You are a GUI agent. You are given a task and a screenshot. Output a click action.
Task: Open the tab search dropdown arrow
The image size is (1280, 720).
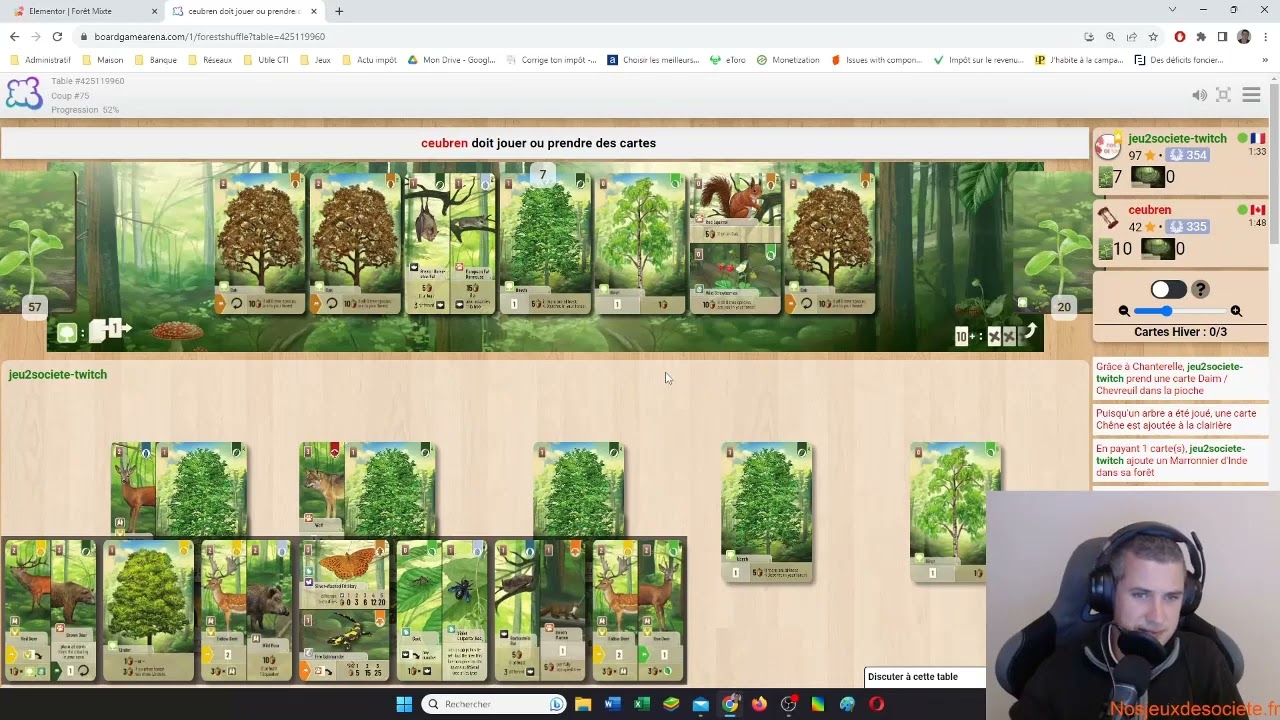[x=1172, y=10]
